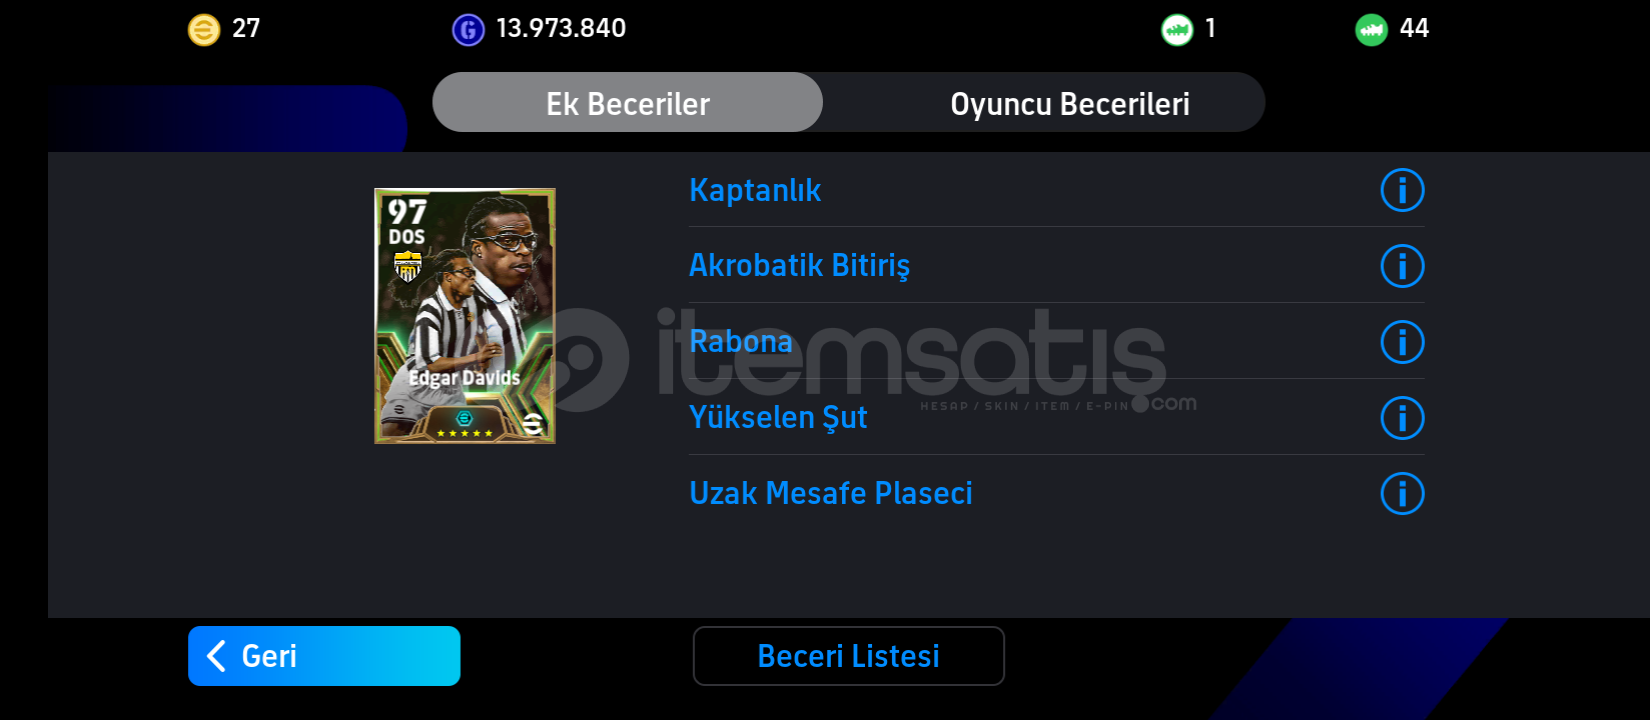Image resolution: width=1650 pixels, height=720 pixels.
Task: View info for Uzak Mesafe Plaseci
Action: pos(1402,494)
